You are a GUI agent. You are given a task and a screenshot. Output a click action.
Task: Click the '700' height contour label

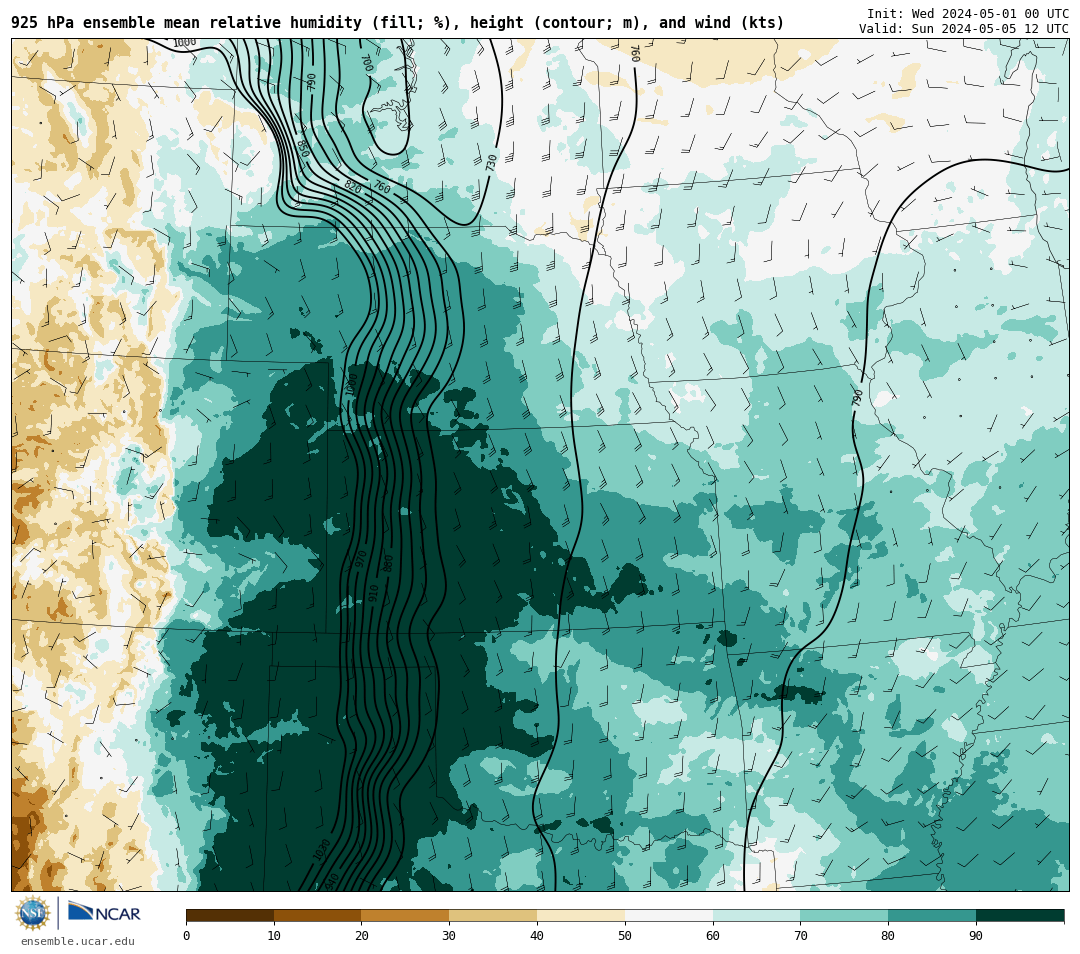[x=367, y=63]
